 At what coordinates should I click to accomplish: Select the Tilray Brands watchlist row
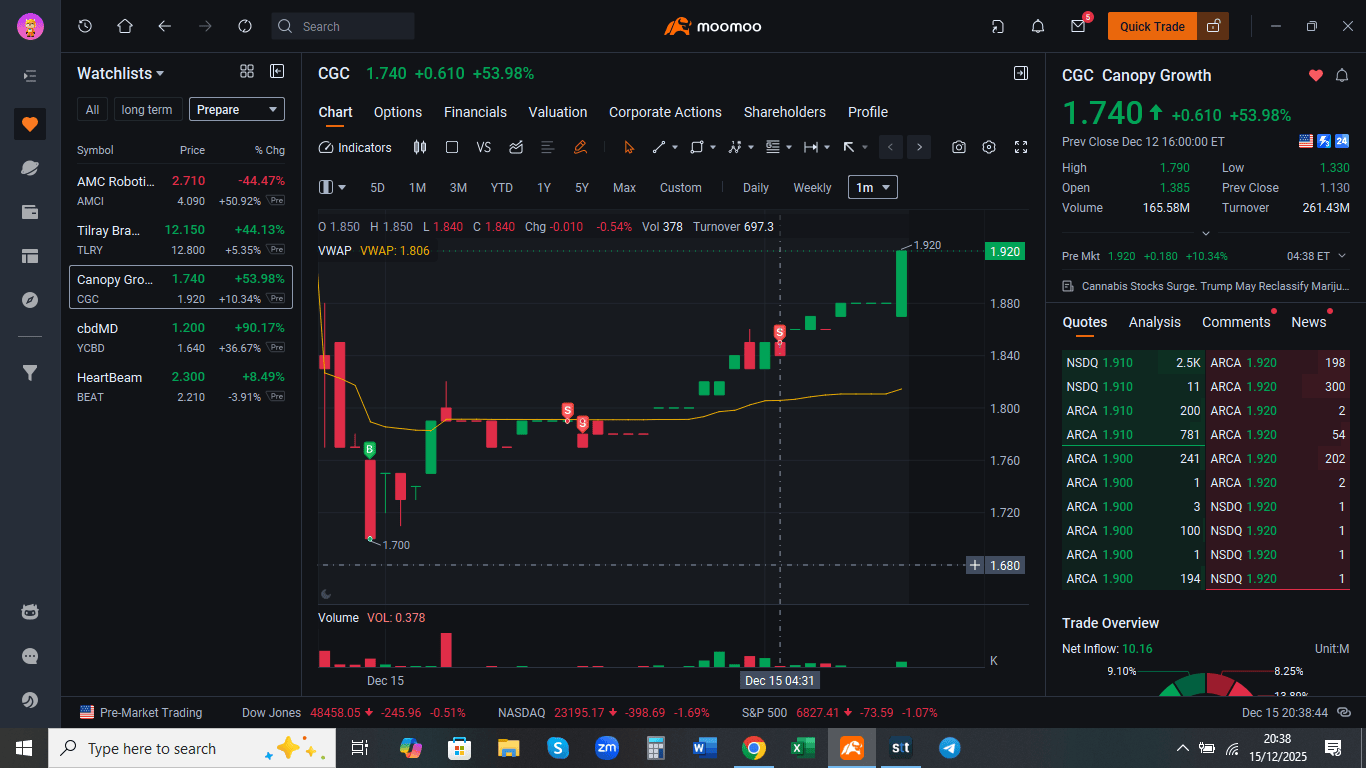[x=181, y=240]
